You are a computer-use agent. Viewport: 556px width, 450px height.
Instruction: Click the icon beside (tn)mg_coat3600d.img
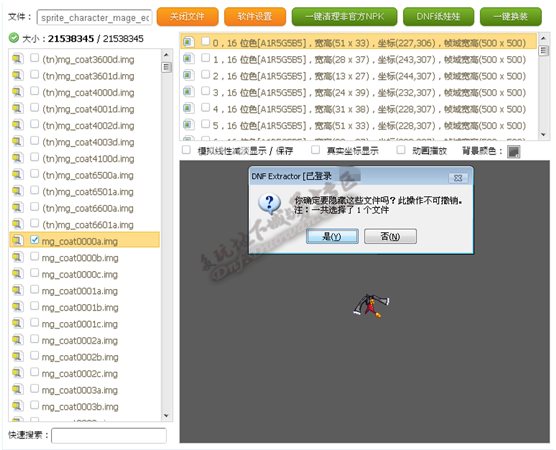point(17,59)
